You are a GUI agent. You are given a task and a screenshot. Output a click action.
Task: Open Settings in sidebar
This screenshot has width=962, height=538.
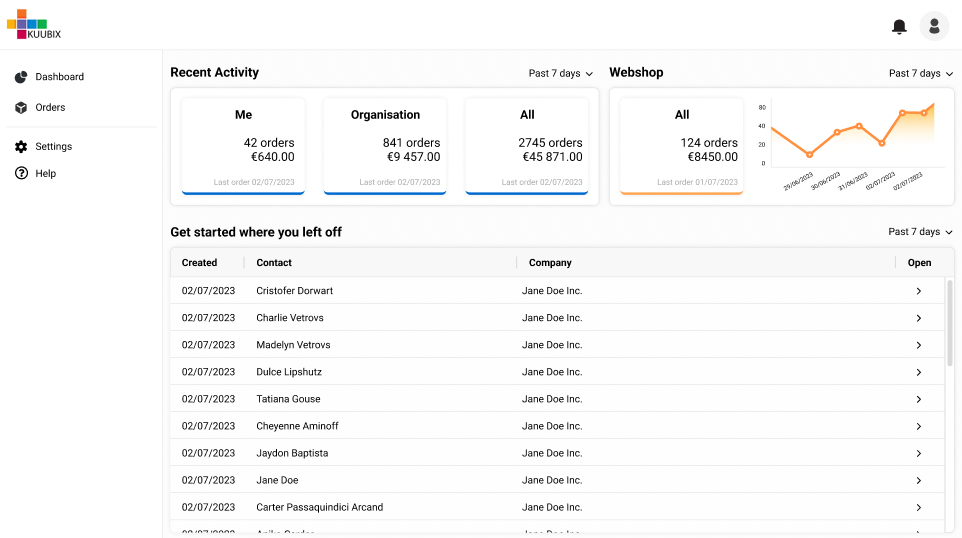click(x=53, y=147)
